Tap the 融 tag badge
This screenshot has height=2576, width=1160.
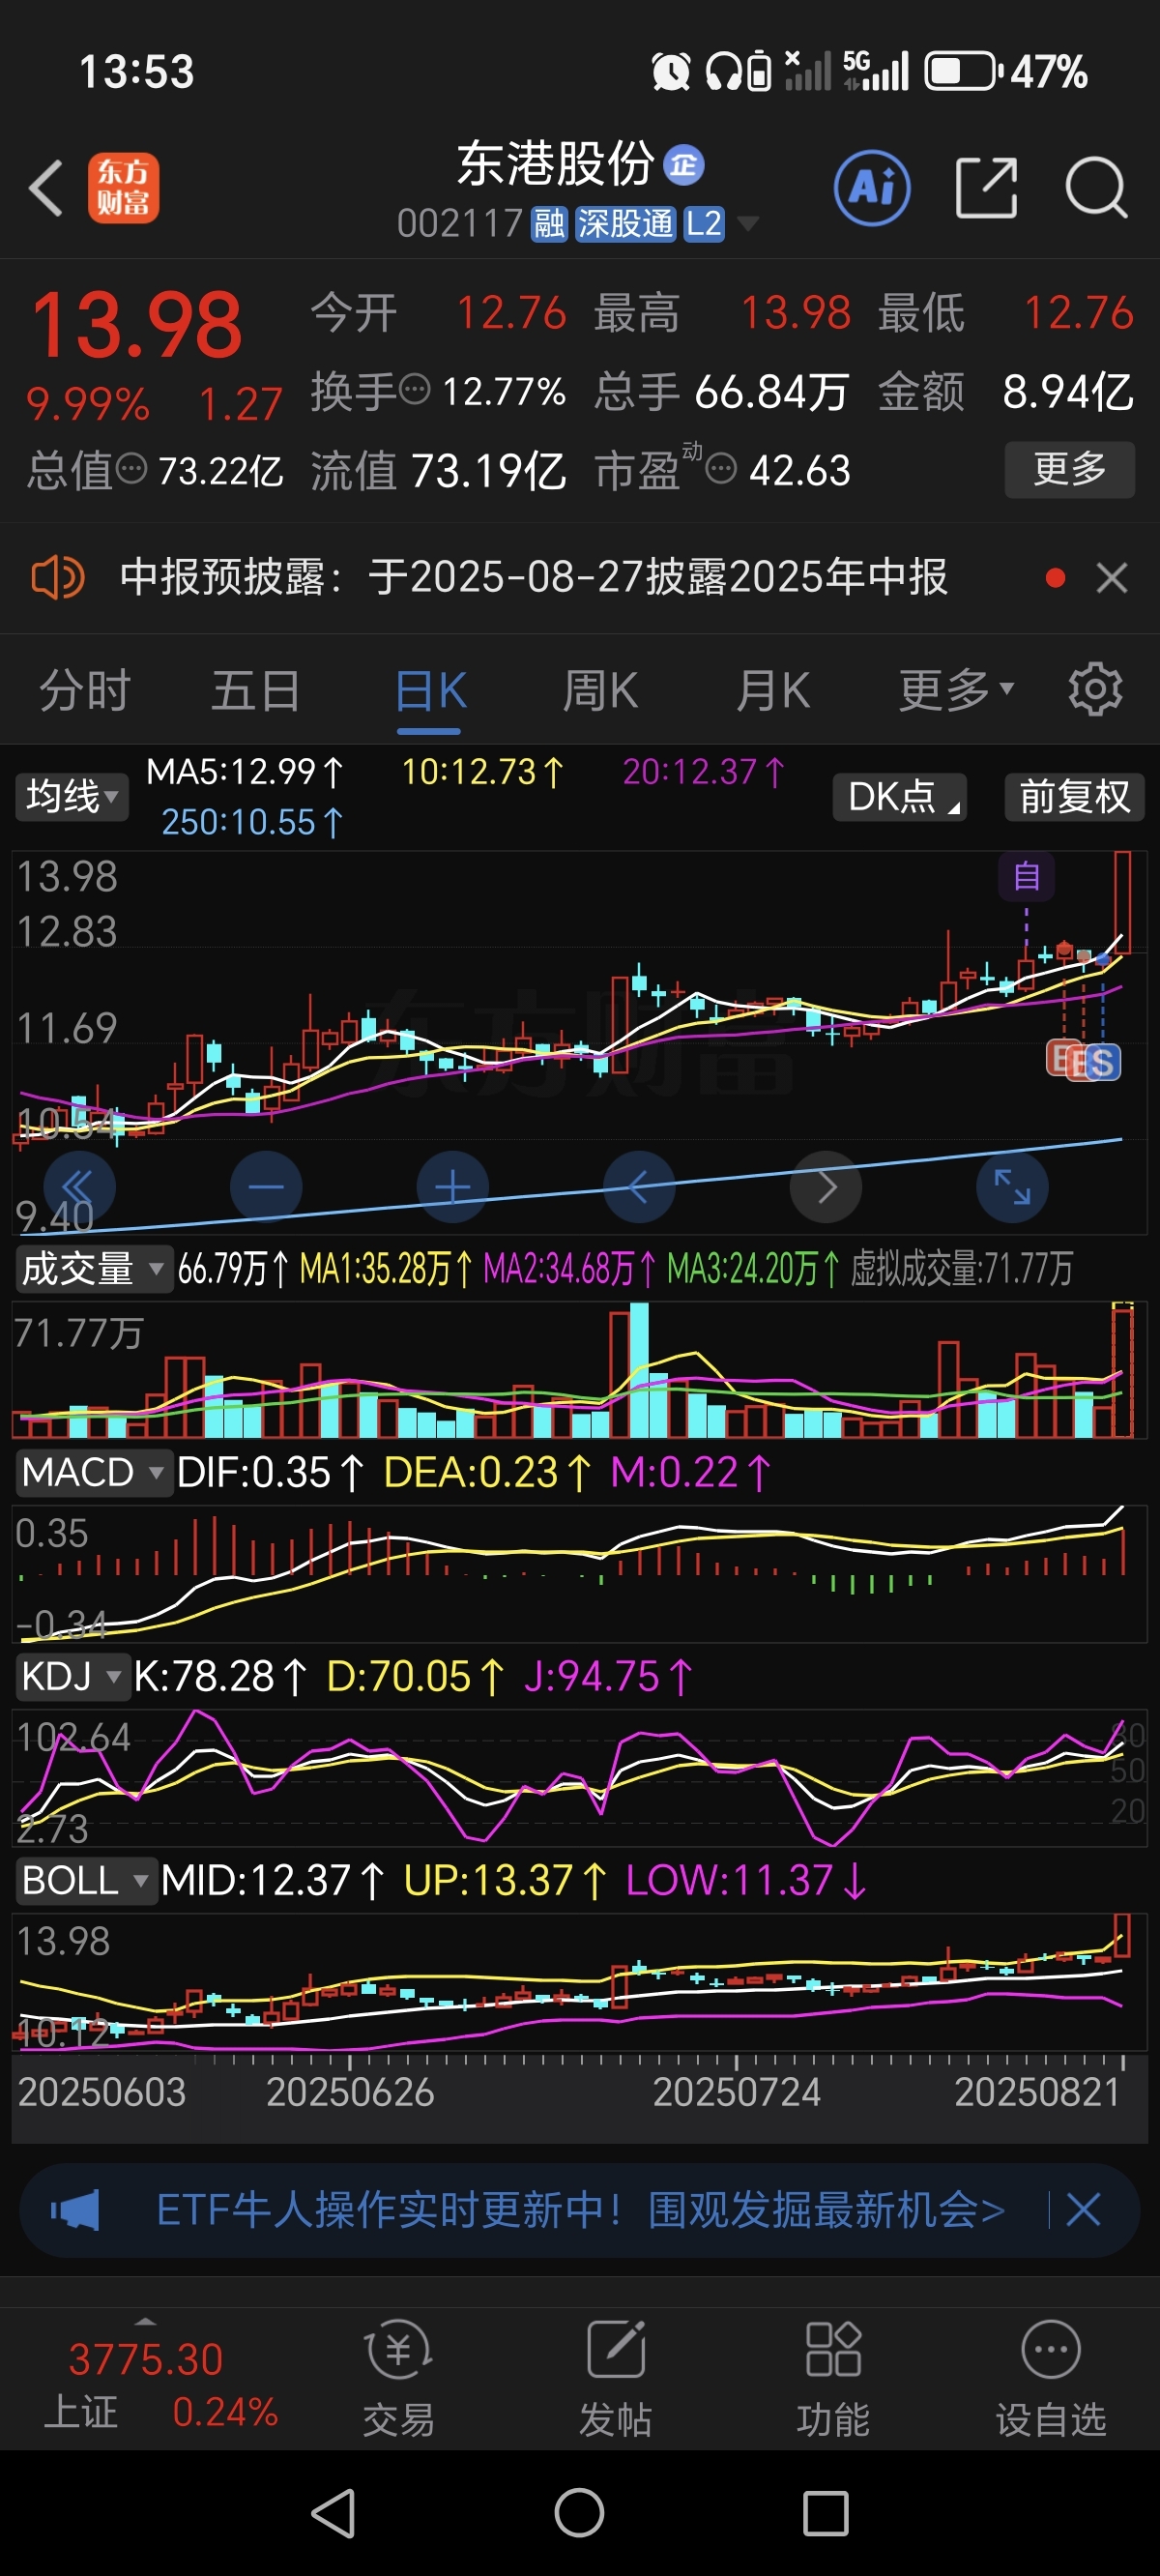[549, 224]
